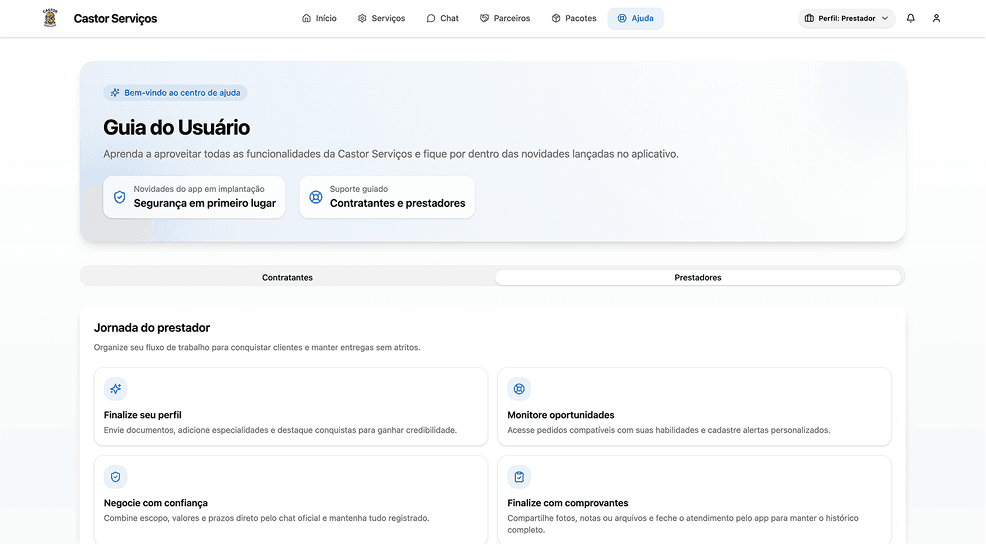
Task: Click the 'Aprenda a aproveitar' description text
Action: (391, 154)
